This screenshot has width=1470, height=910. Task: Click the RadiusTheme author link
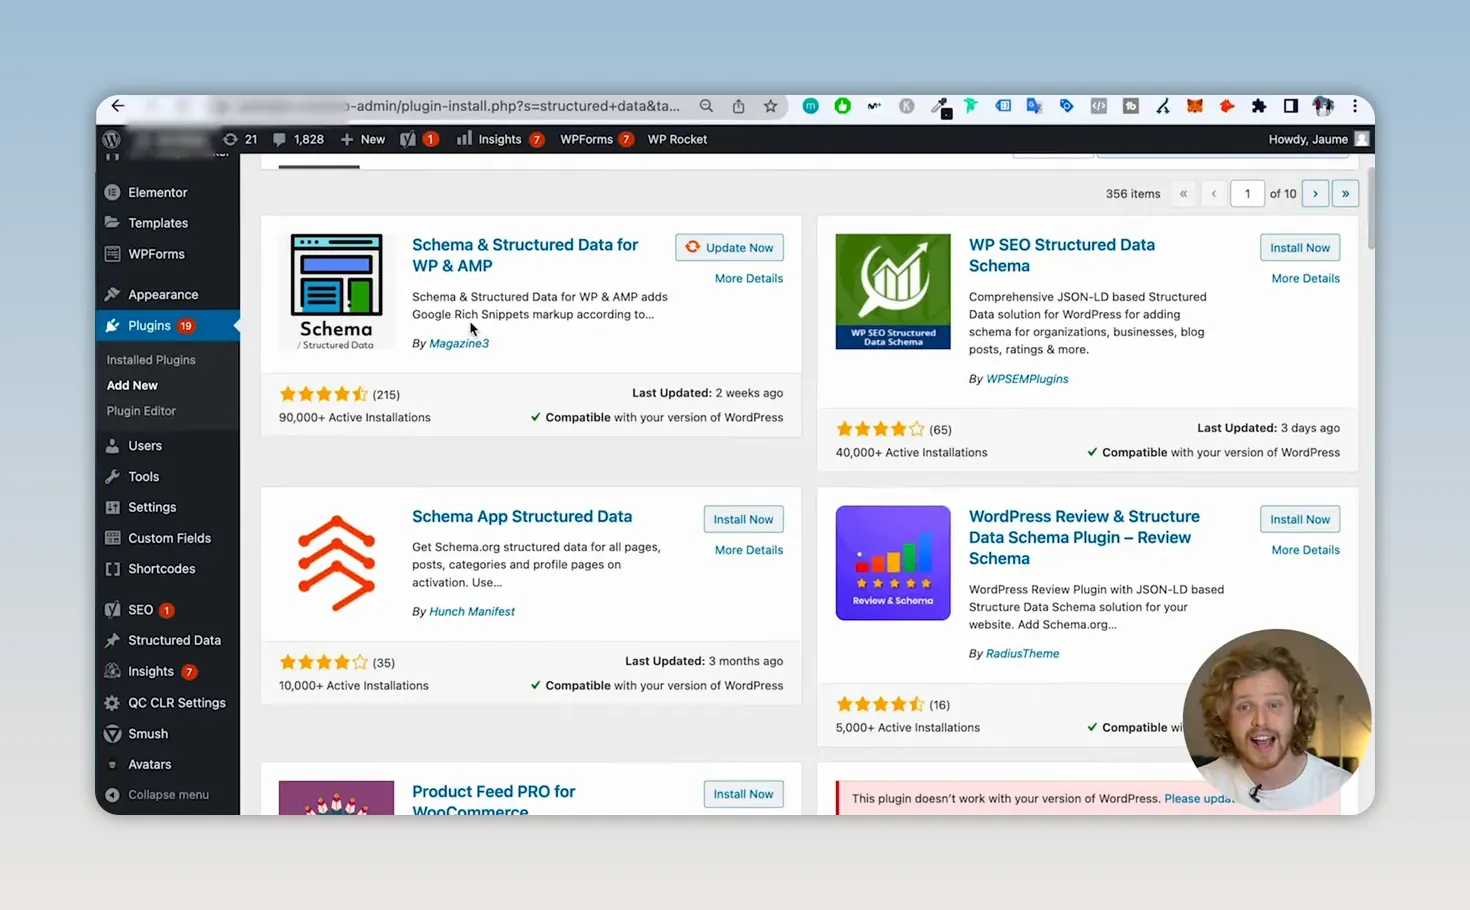pos(1022,654)
